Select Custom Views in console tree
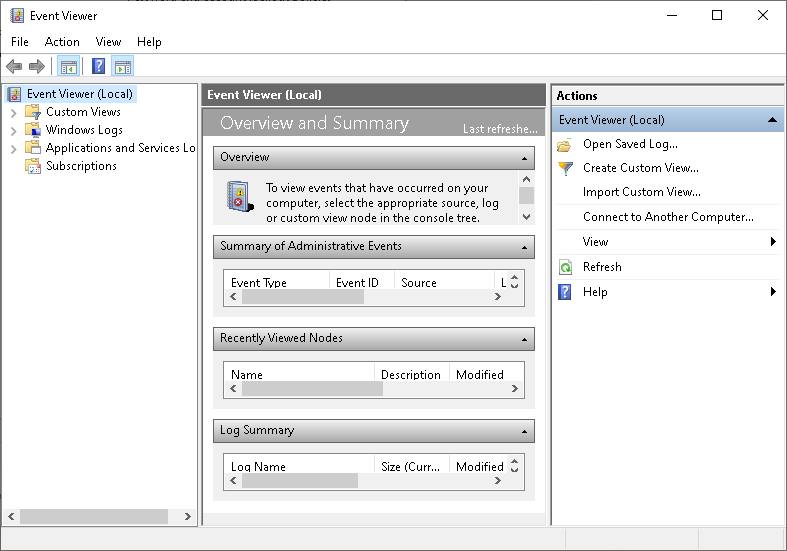 pos(83,111)
